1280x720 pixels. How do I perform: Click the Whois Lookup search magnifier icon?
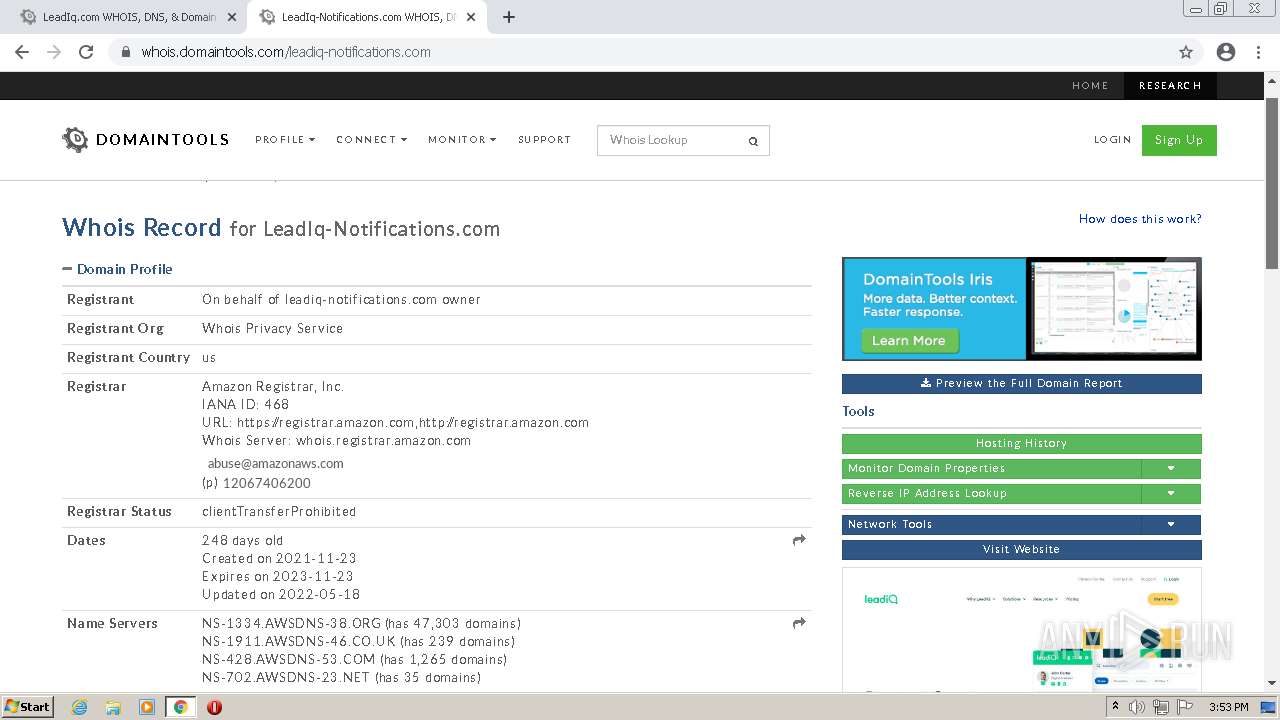(x=753, y=141)
